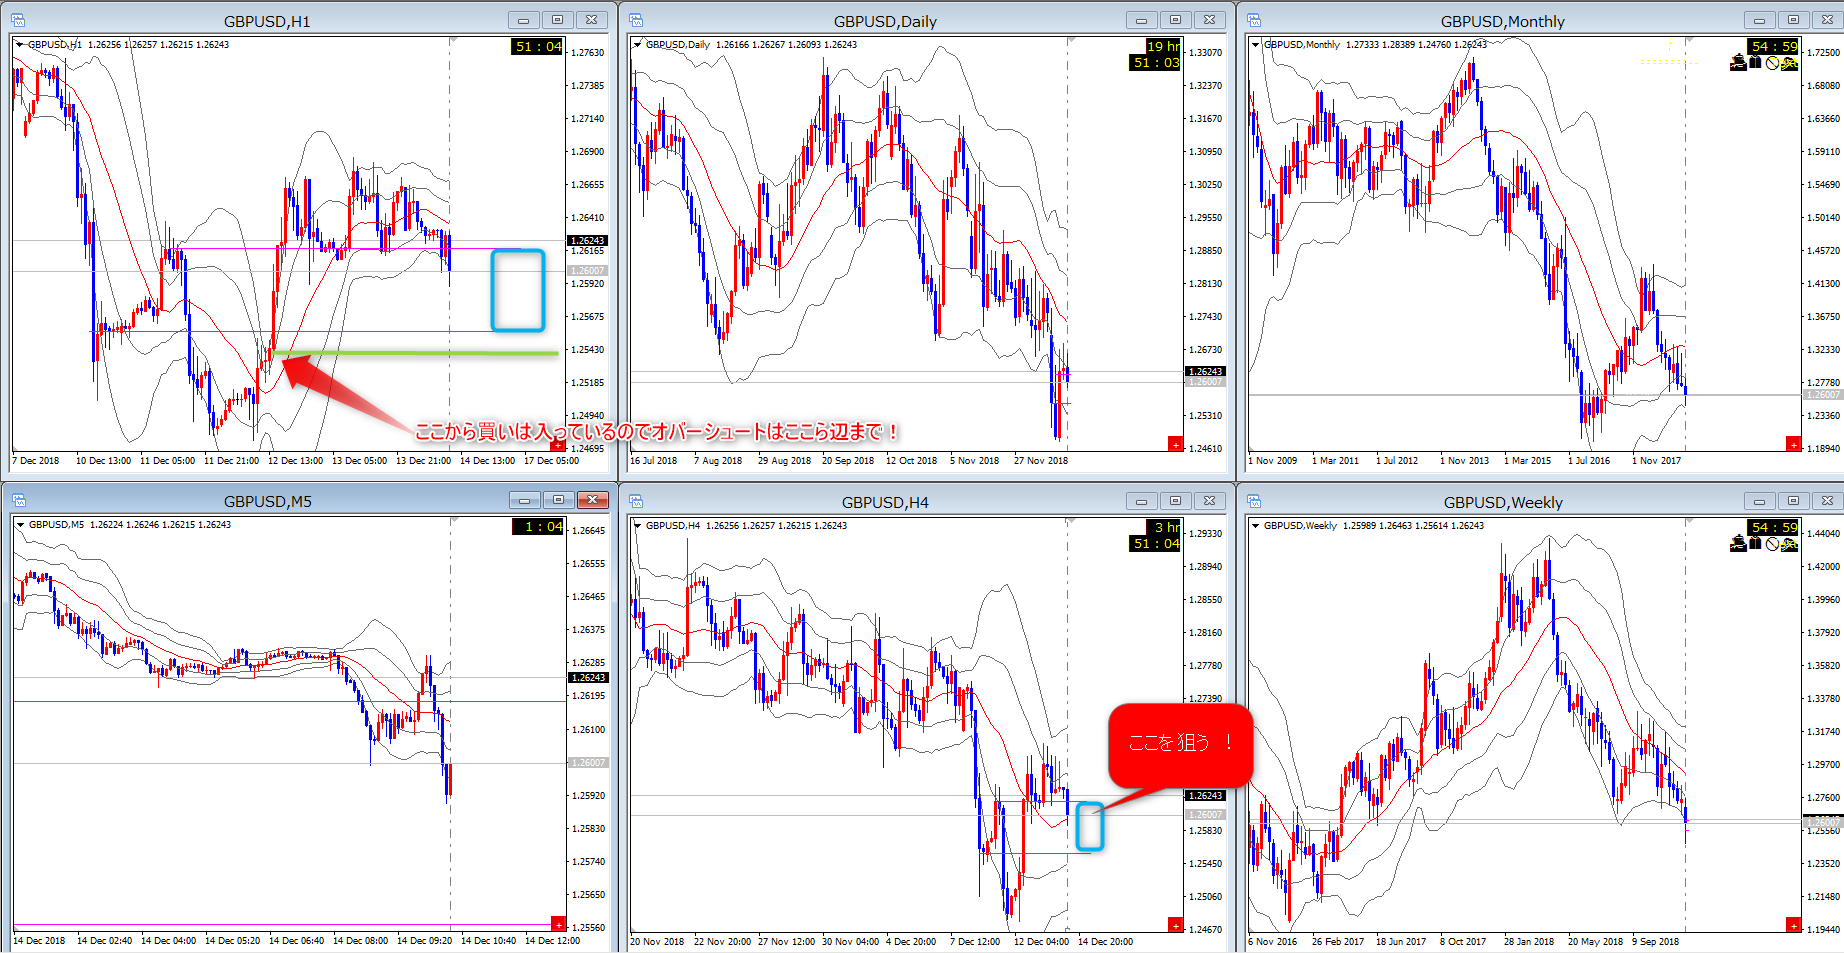
Task: Select the green horizontal line in H1 chart
Action: pyautogui.click(x=420, y=353)
